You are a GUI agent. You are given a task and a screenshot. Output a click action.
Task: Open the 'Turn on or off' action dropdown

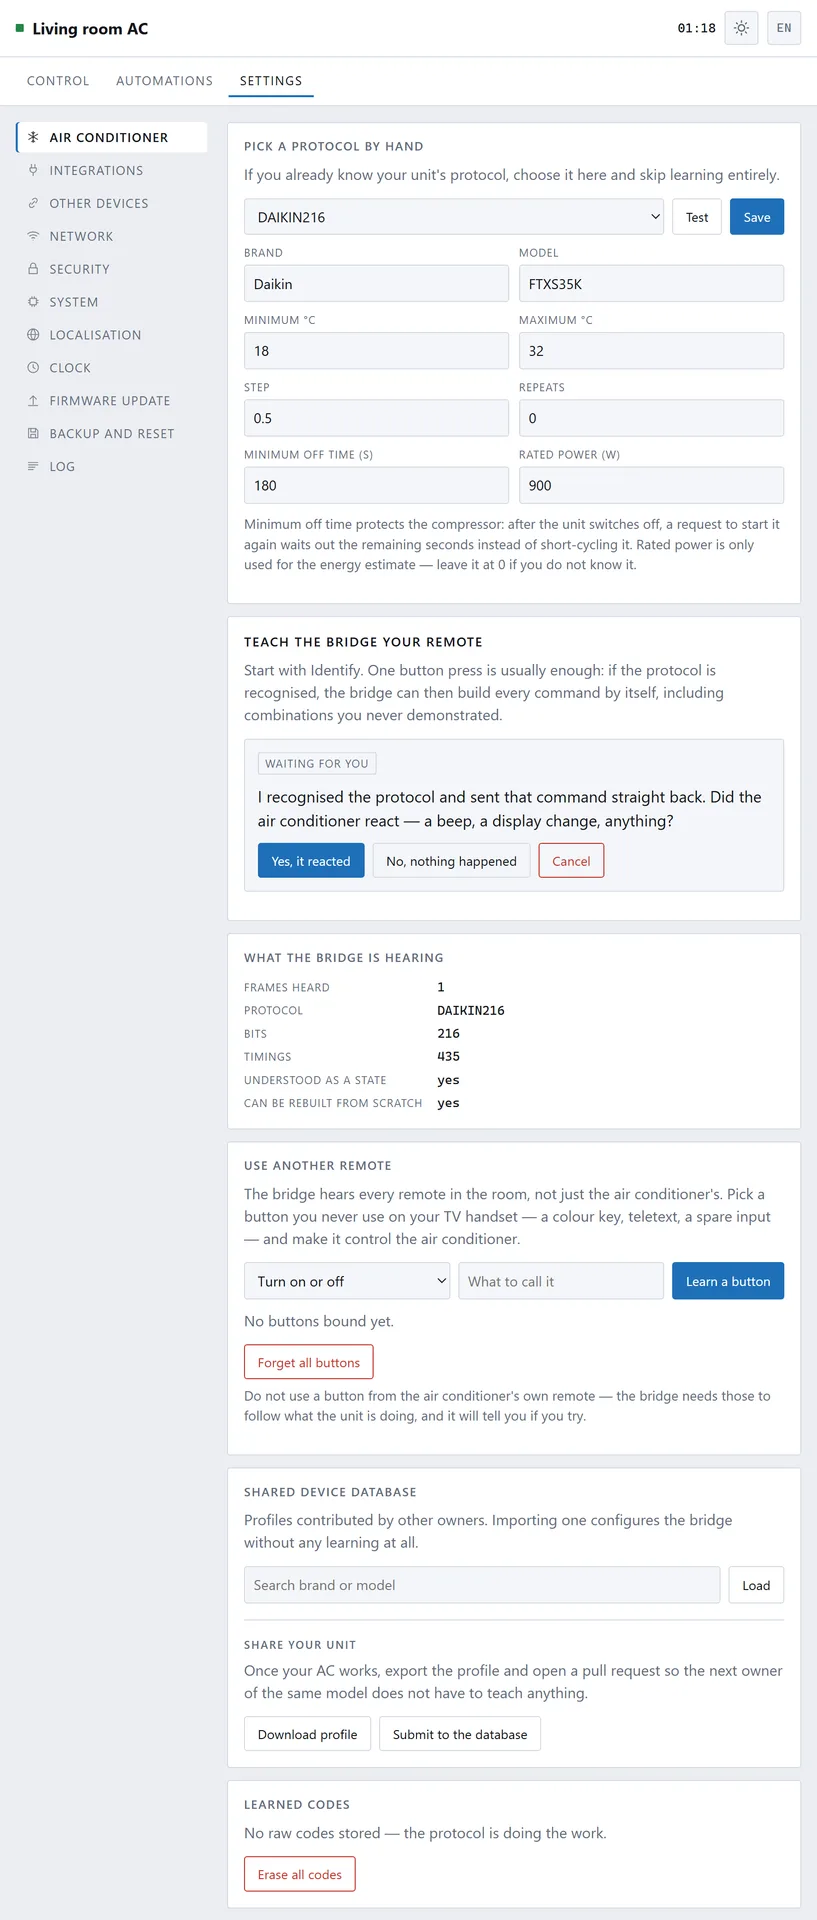(347, 1281)
